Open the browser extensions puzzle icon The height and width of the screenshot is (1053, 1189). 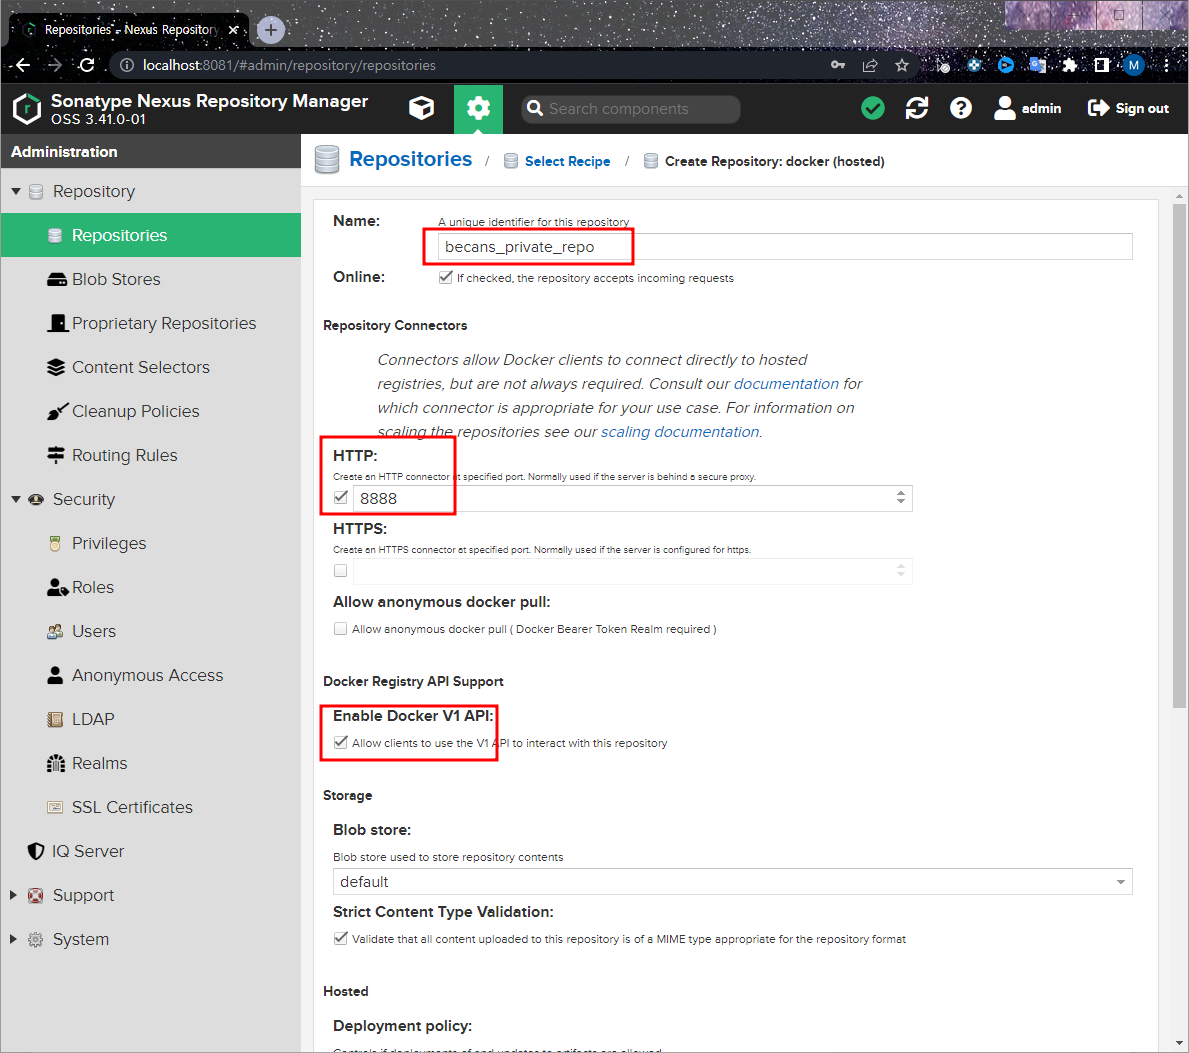pyautogui.click(x=1070, y=65)
